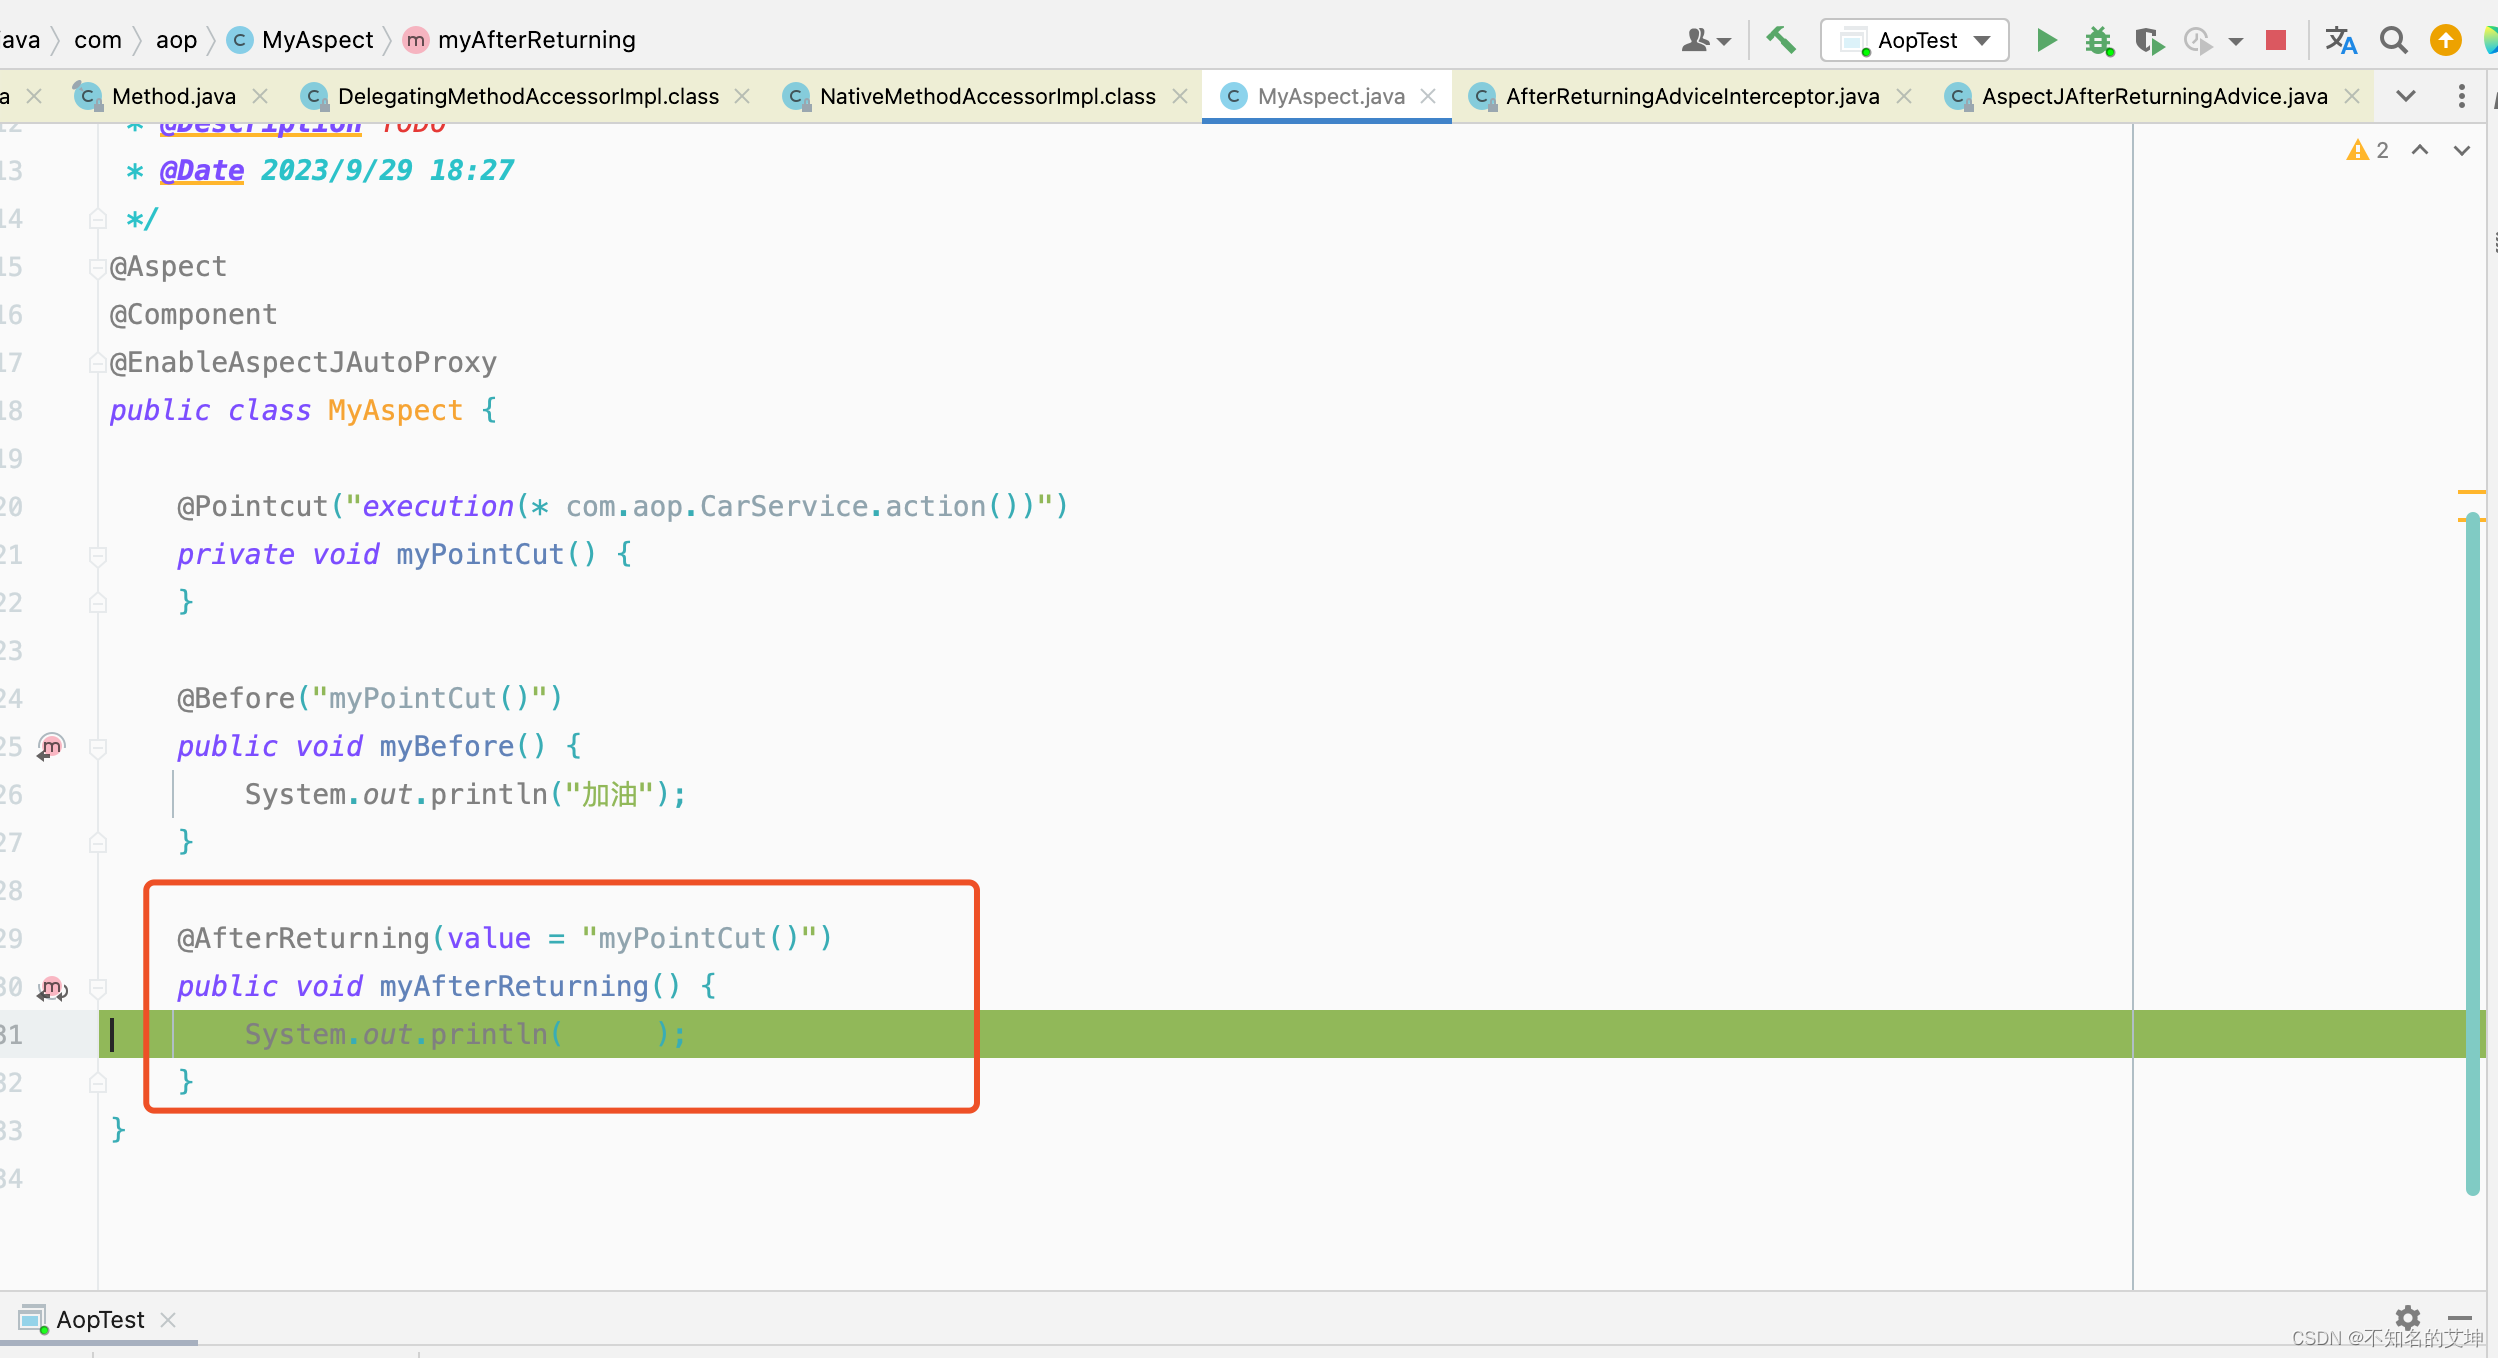Expand the profiler options dropdown arrow
Image resolution: width=2498 pixels, height=1358 pixels.
coord(2236,41)
